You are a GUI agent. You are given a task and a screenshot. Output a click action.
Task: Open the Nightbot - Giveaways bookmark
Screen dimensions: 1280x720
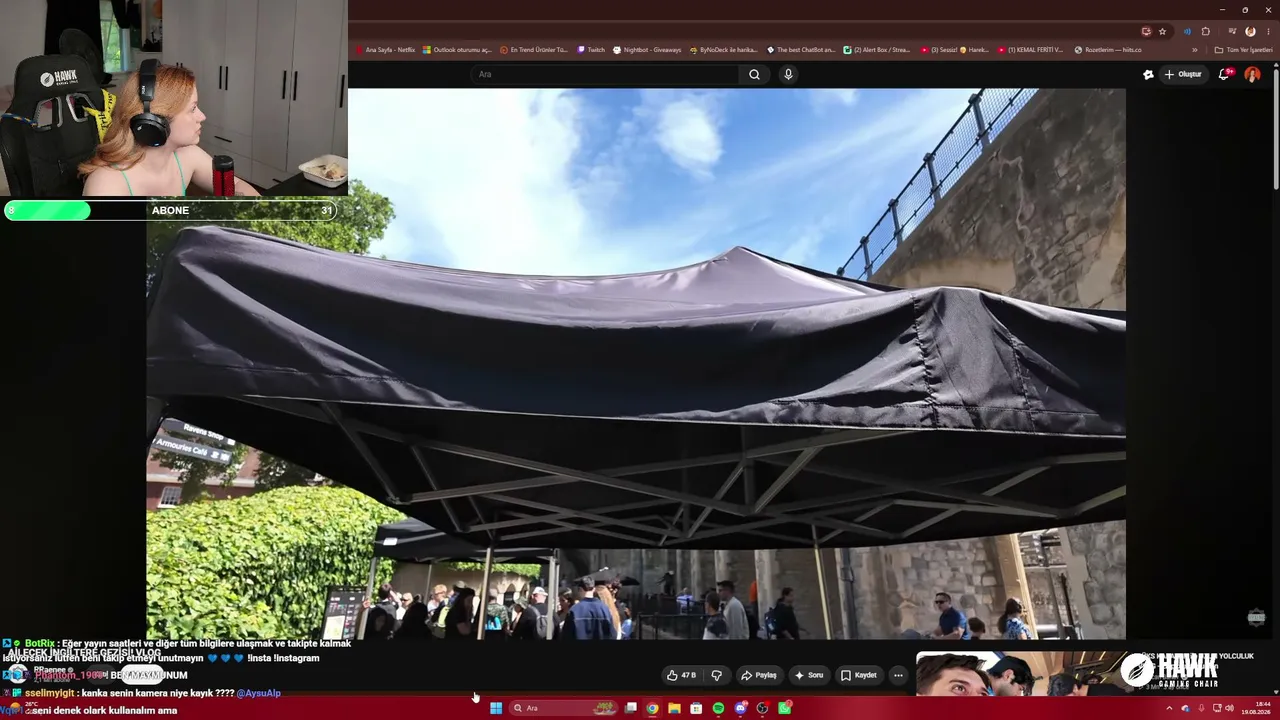coord(647,50)
